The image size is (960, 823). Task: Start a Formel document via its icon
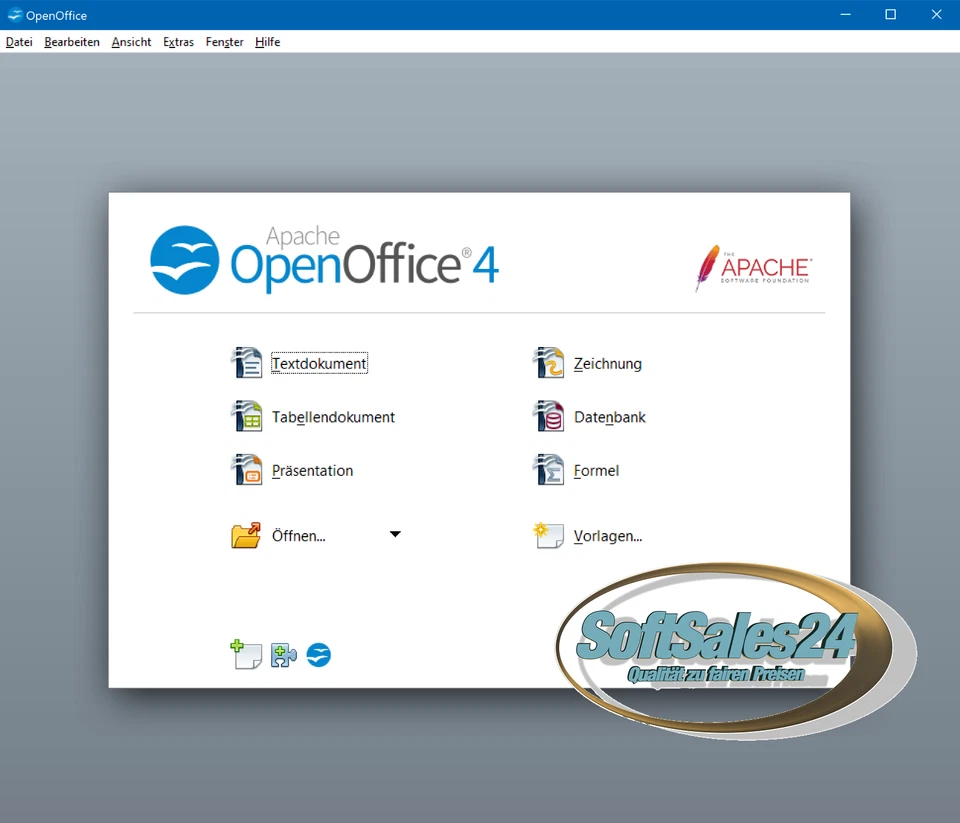pos(548,470)
